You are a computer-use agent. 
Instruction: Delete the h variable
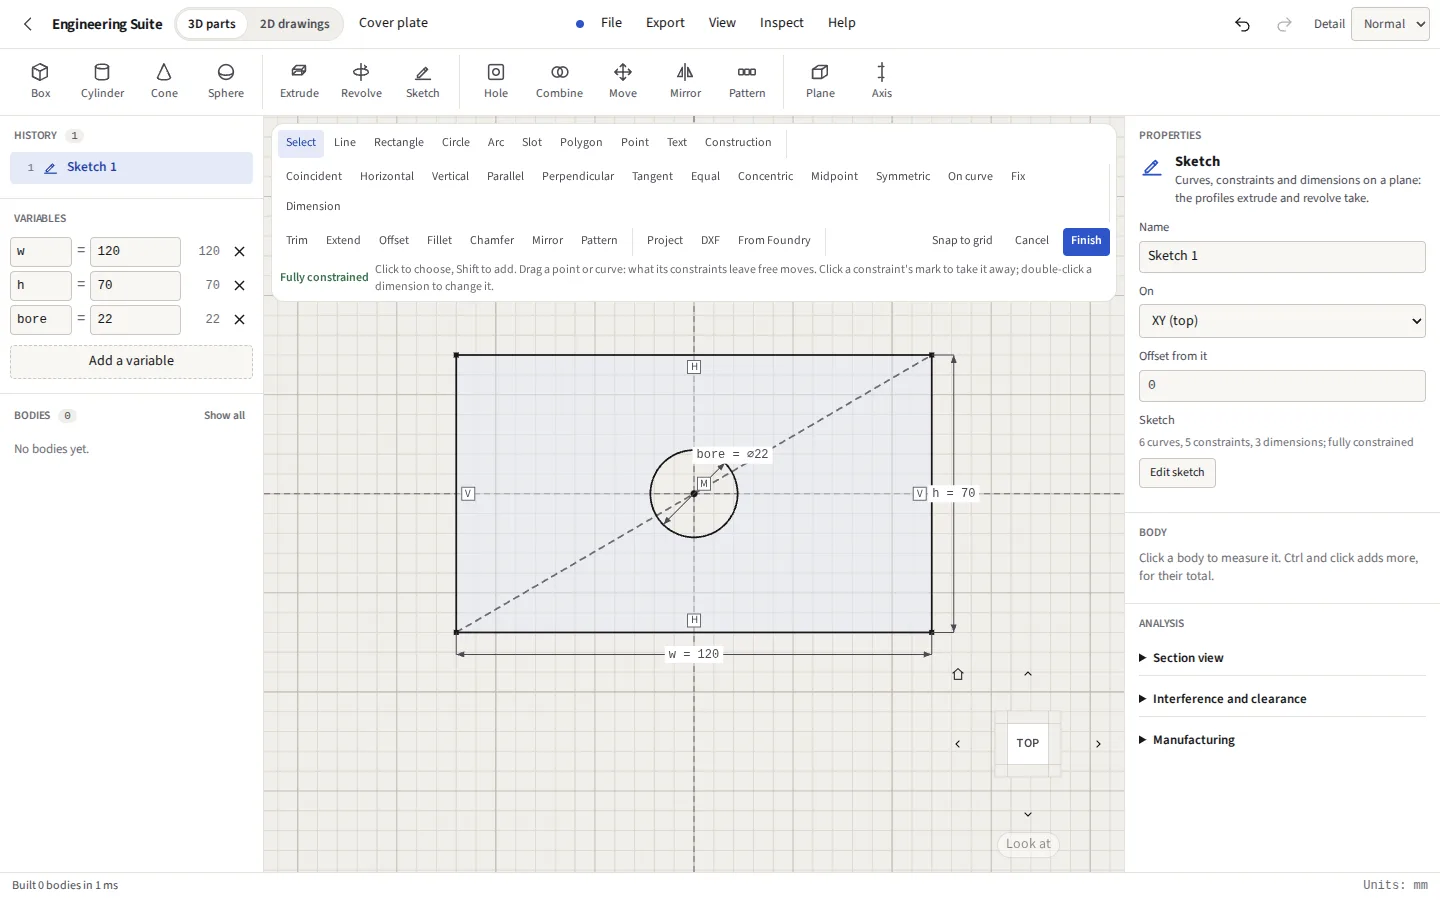click(239, 286)
